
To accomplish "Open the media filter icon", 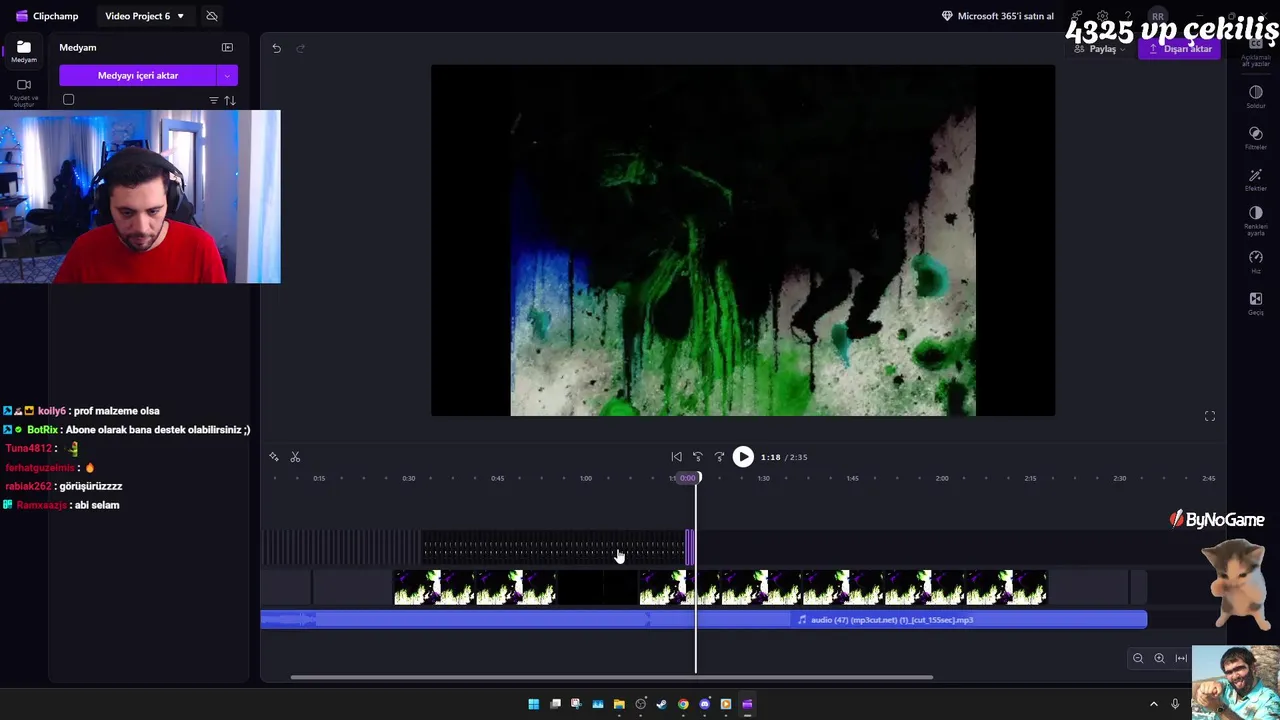I will pyautogui.click(x=213, y=100).
